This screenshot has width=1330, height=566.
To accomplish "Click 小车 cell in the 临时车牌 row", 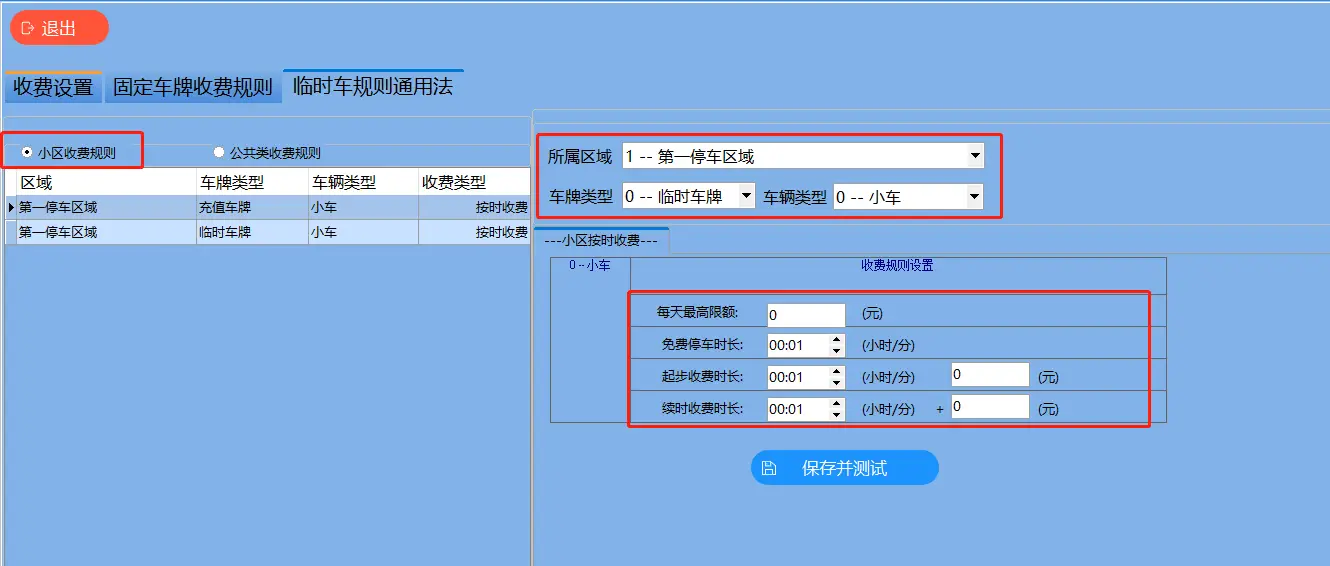I will [363, 232].
